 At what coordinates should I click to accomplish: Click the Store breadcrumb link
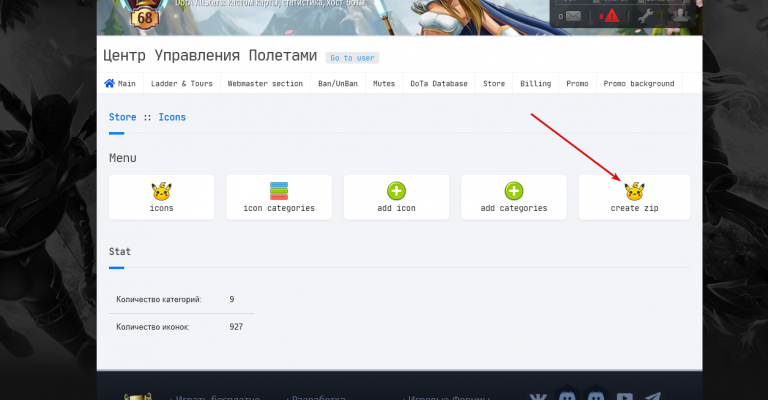[x=122, y=117]
